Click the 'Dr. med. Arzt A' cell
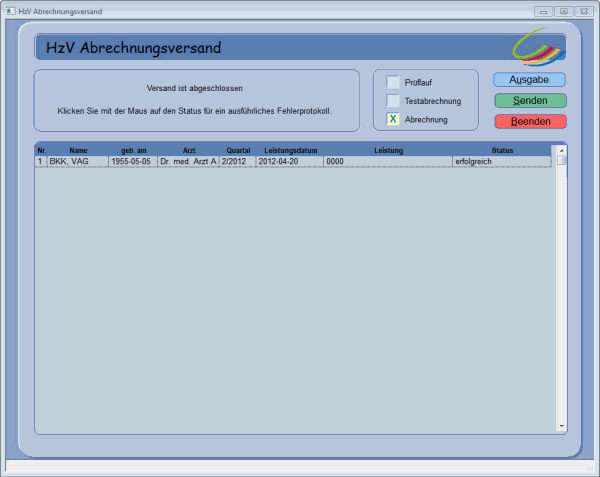 (187, 161)
